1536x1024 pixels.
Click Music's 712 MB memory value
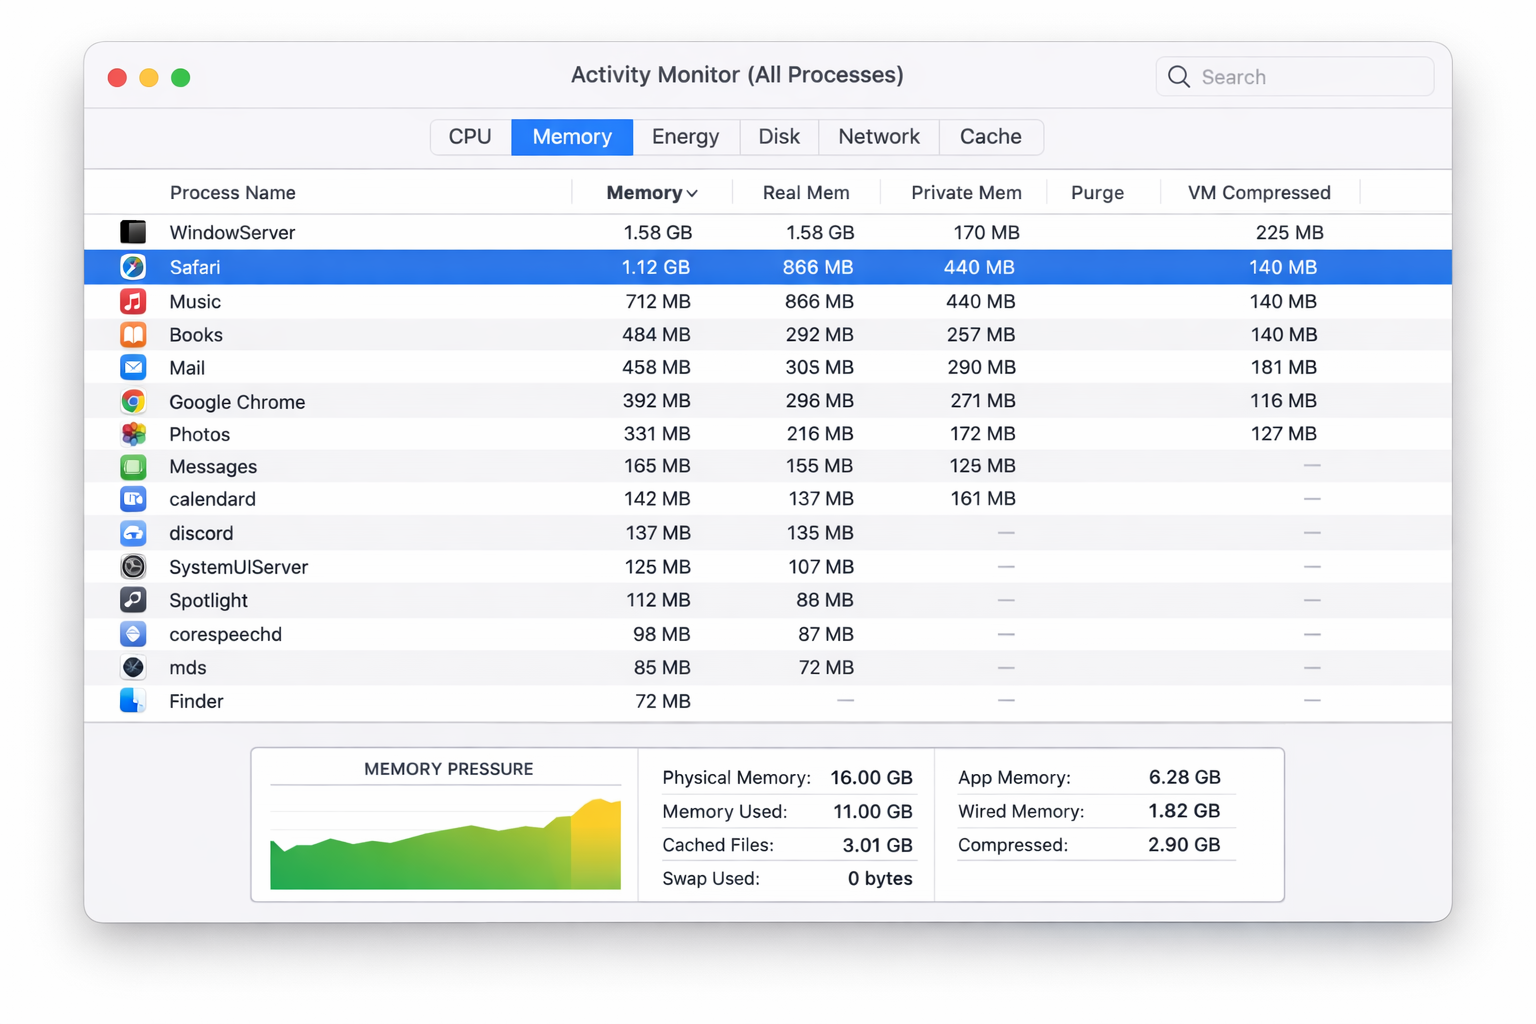pos(658,301)
